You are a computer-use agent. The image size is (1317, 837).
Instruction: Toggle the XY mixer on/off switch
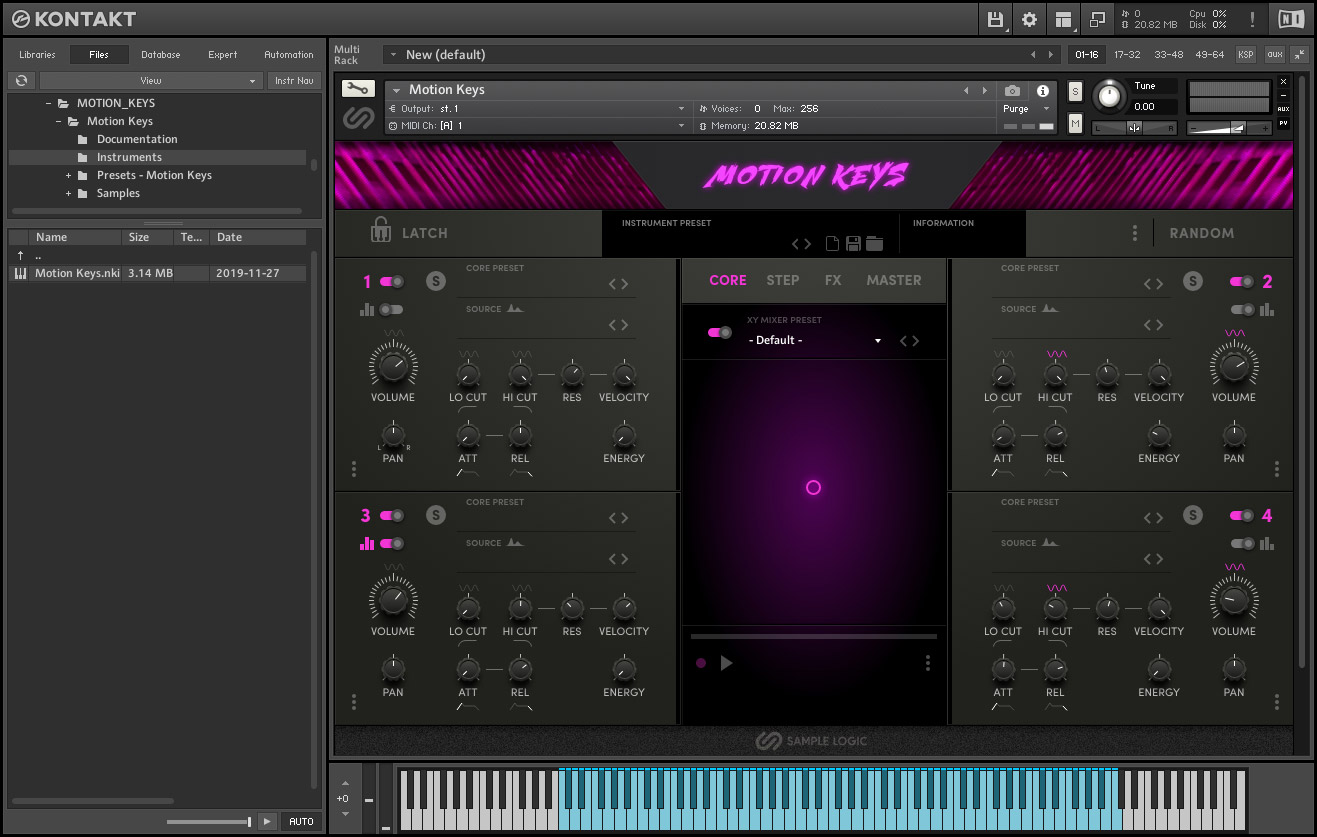720,332
